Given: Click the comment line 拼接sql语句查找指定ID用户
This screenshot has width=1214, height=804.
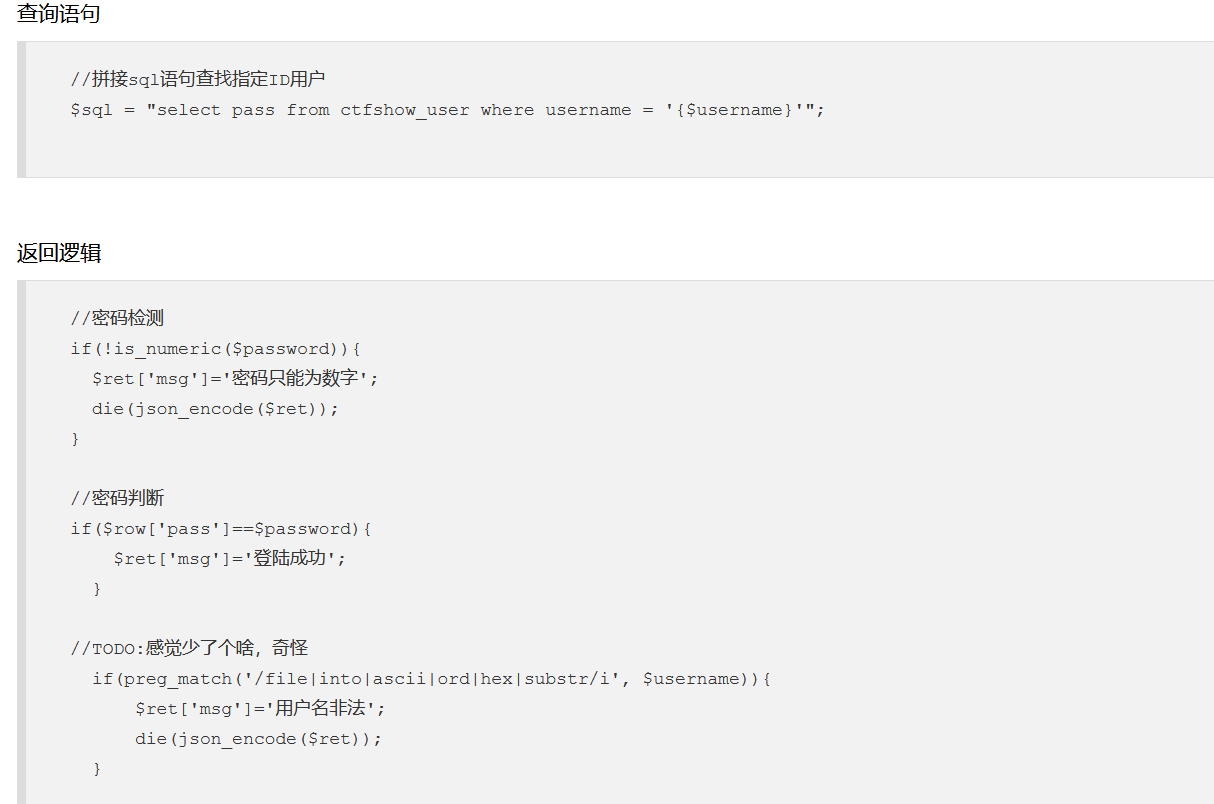Looking at the screenshot, I should coord(198,80).
